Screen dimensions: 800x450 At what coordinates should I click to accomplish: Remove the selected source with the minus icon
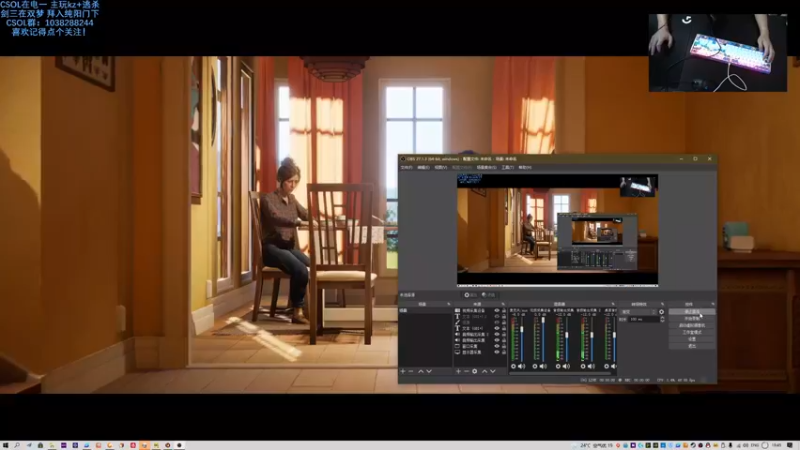pos(466,371)
